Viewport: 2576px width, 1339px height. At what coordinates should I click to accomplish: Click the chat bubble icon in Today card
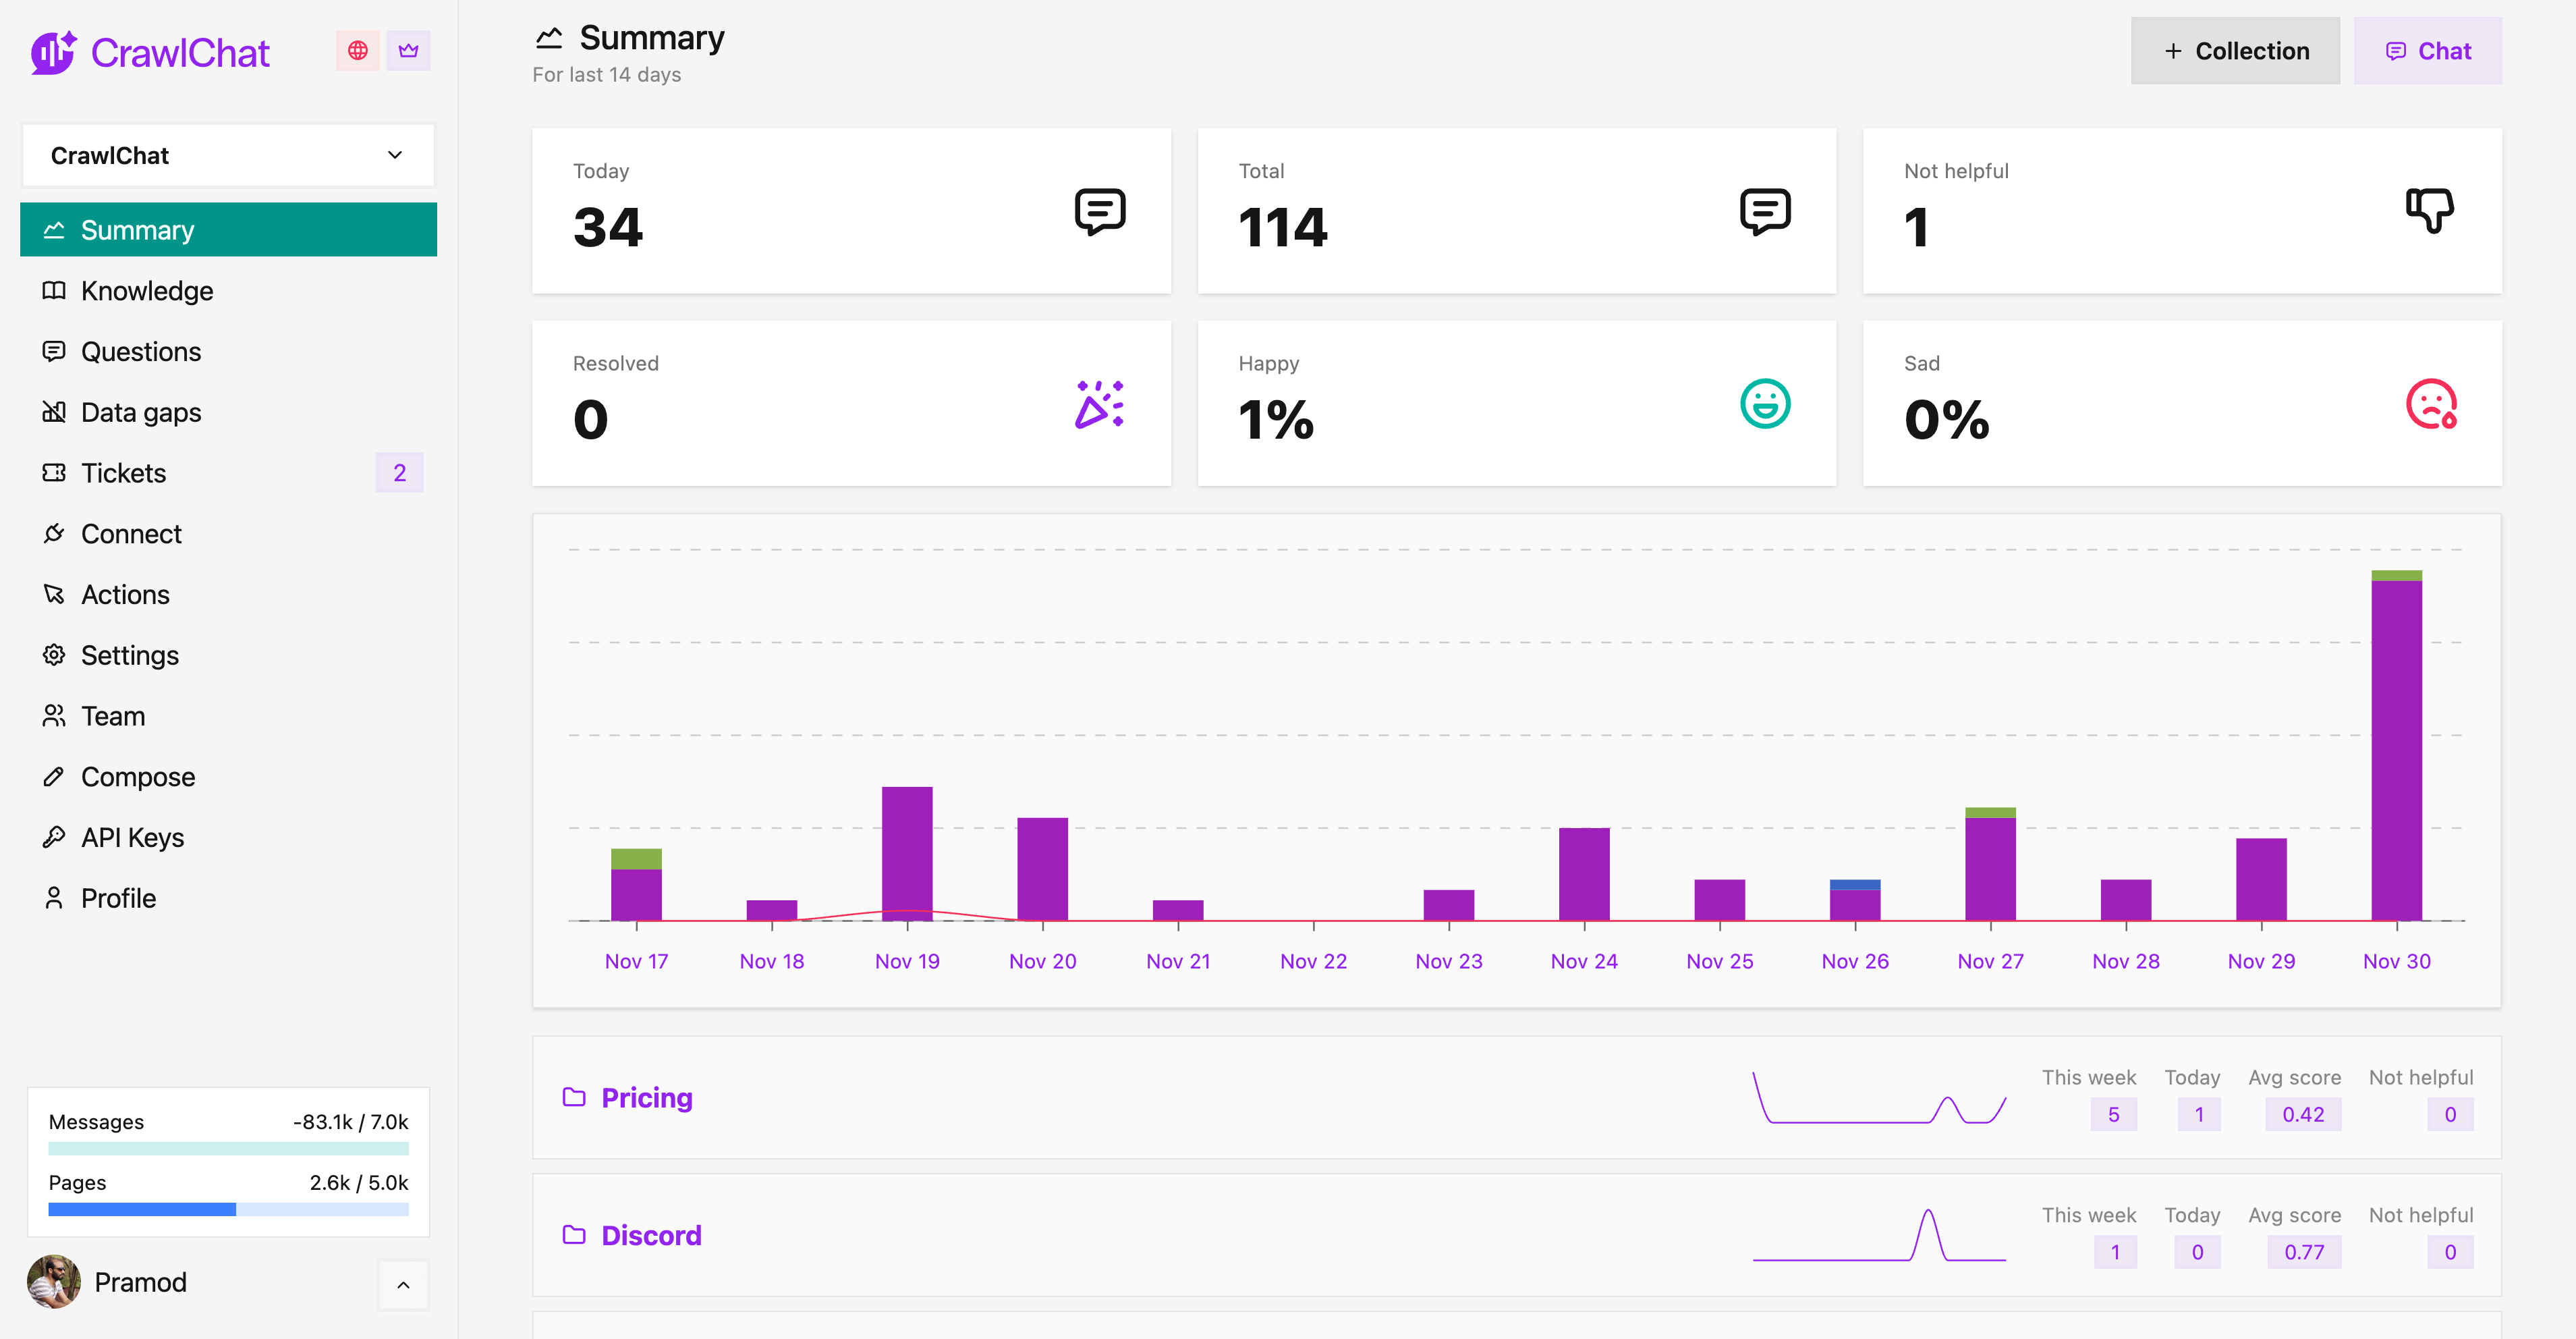click(x=1099, y=211)
